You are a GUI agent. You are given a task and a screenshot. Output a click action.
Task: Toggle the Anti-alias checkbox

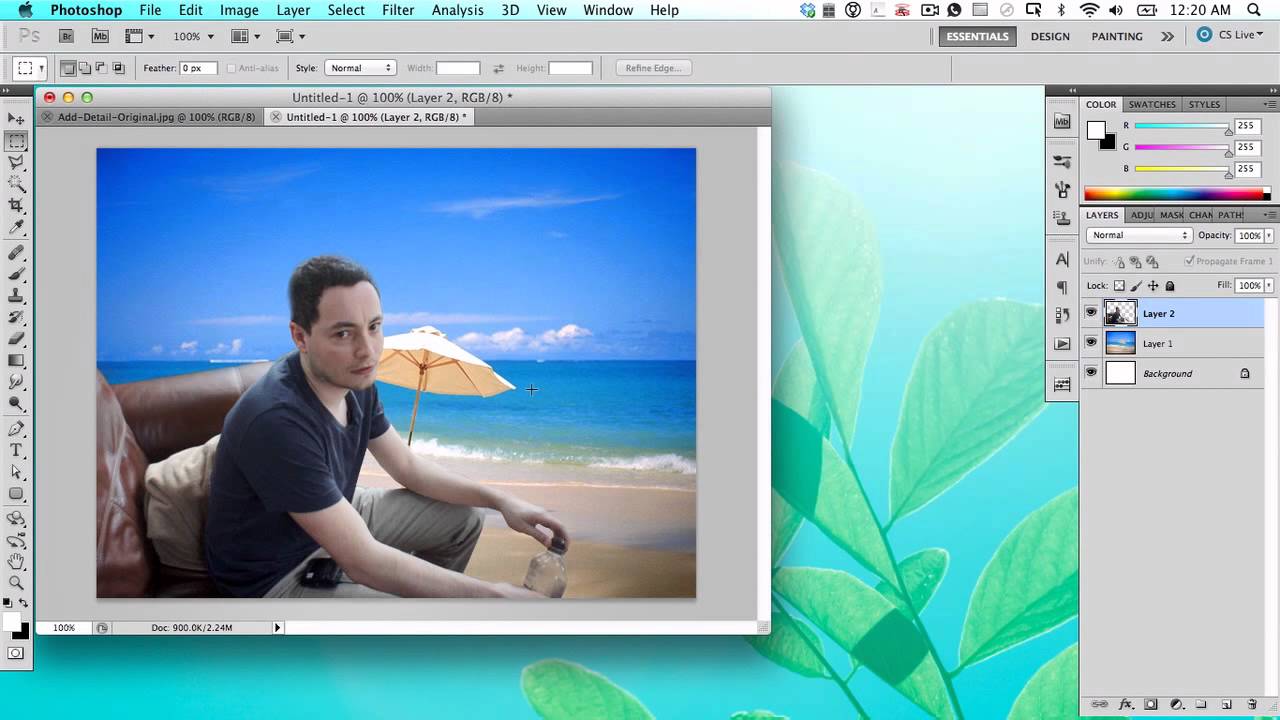click(232, 68)
